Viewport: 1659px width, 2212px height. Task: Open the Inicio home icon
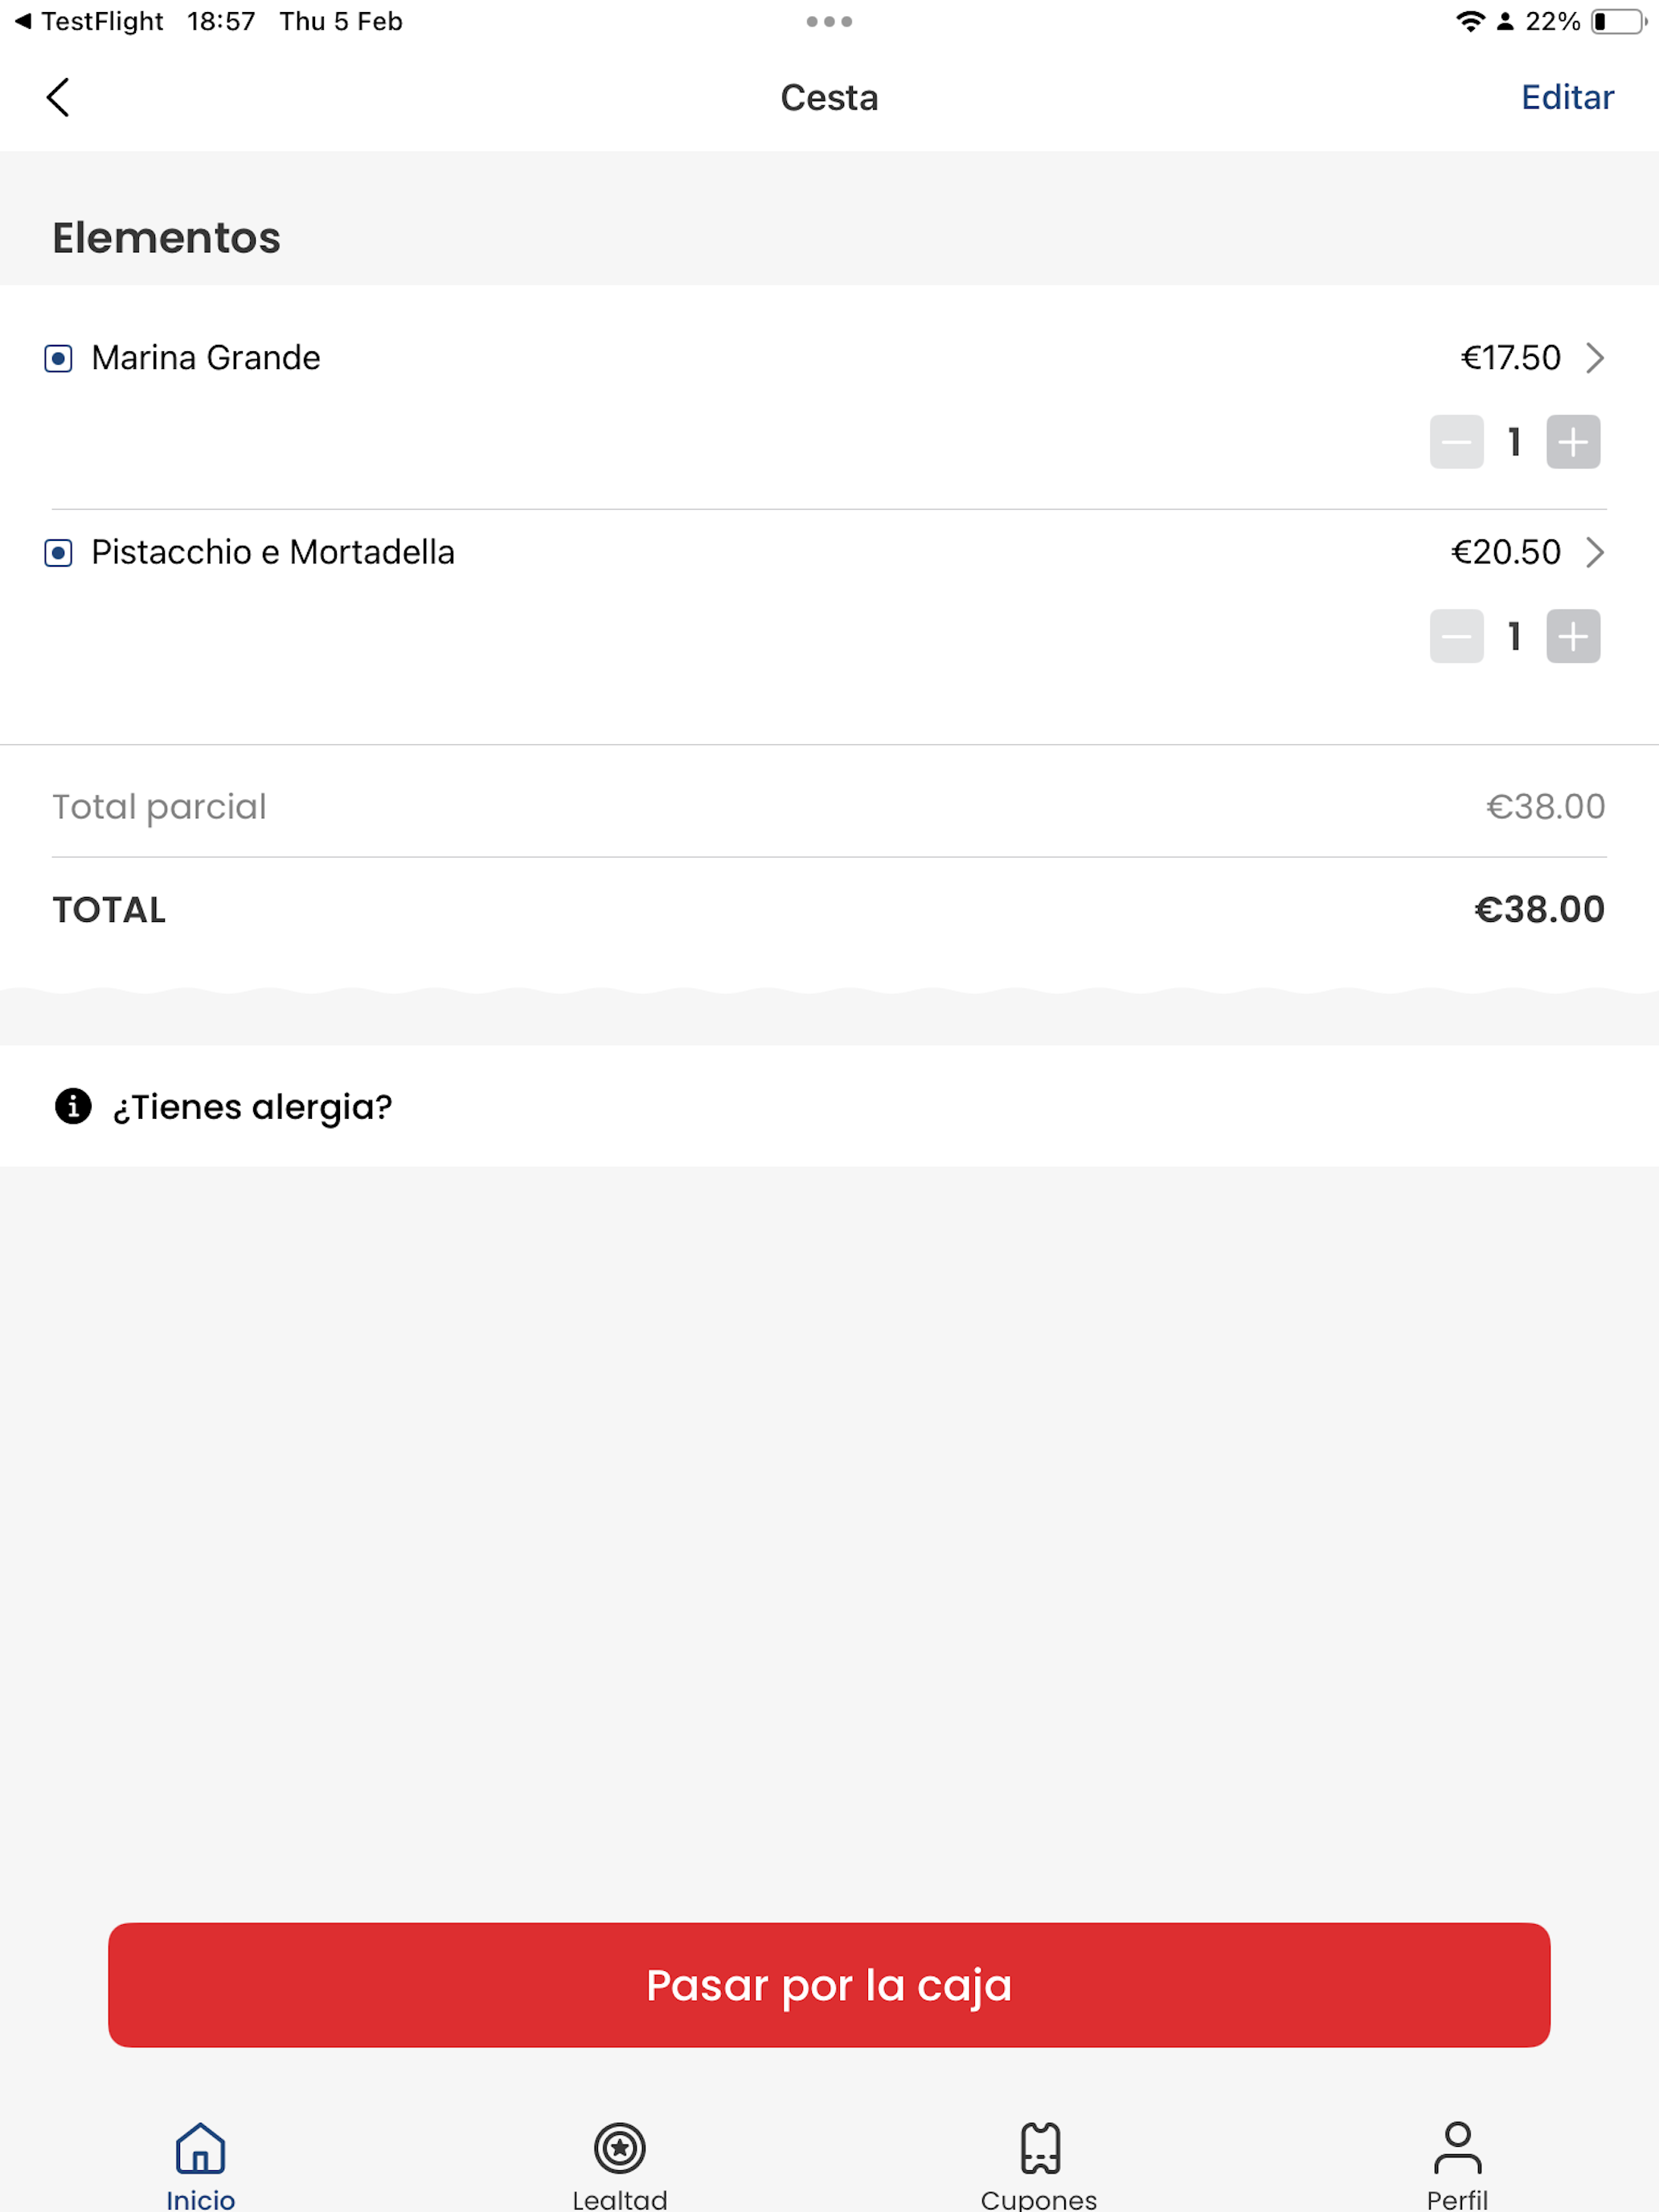[x=200, y=2147]
